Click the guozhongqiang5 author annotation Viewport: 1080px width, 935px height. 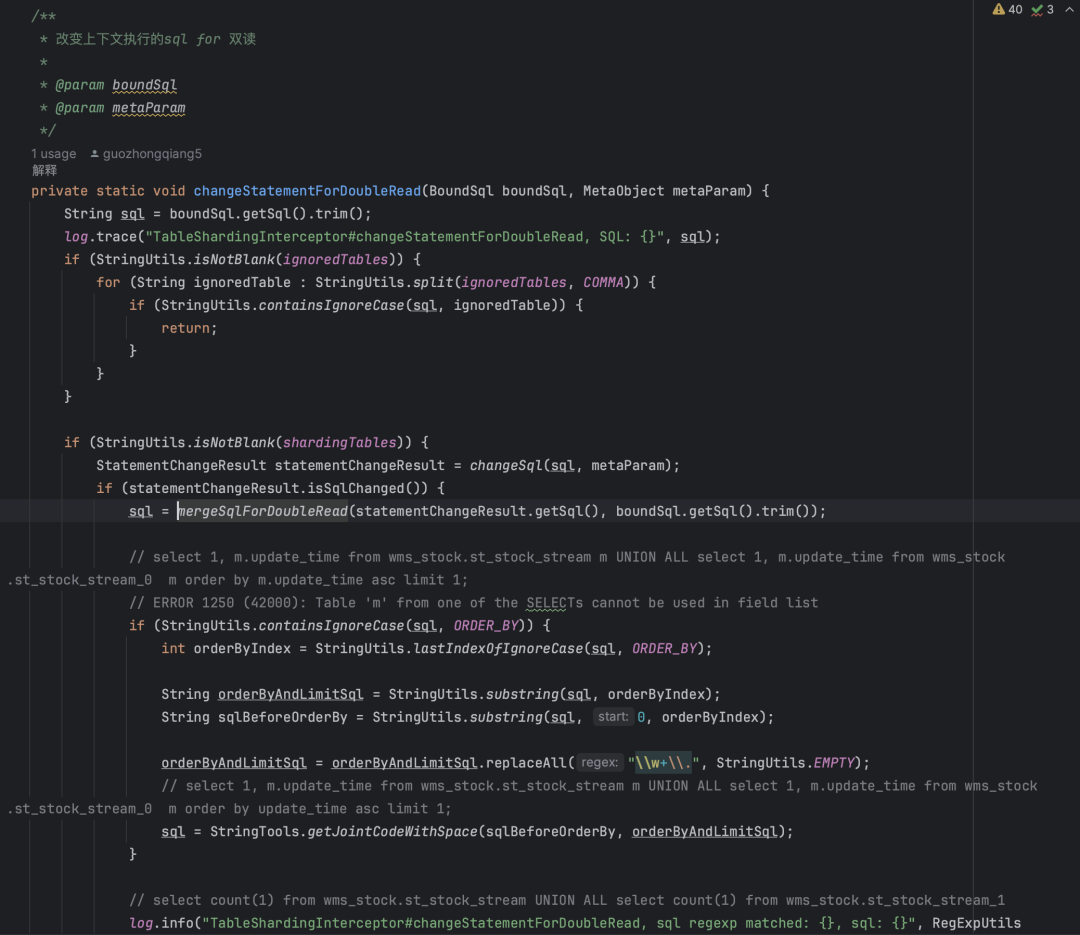[152, 154]
